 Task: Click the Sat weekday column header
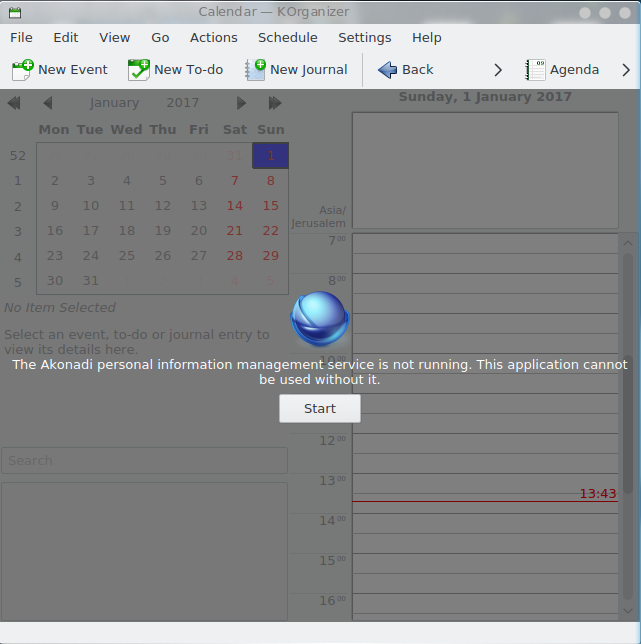click(x=234, y=130)
